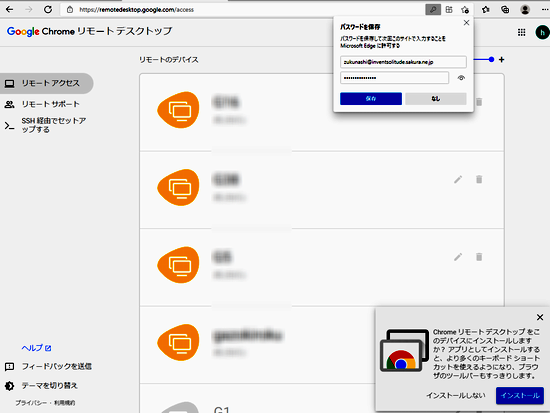The height and width of the screenshot is (413, 550).
Task: Click the blue インストール button
Action: click(x=519, y=395)
